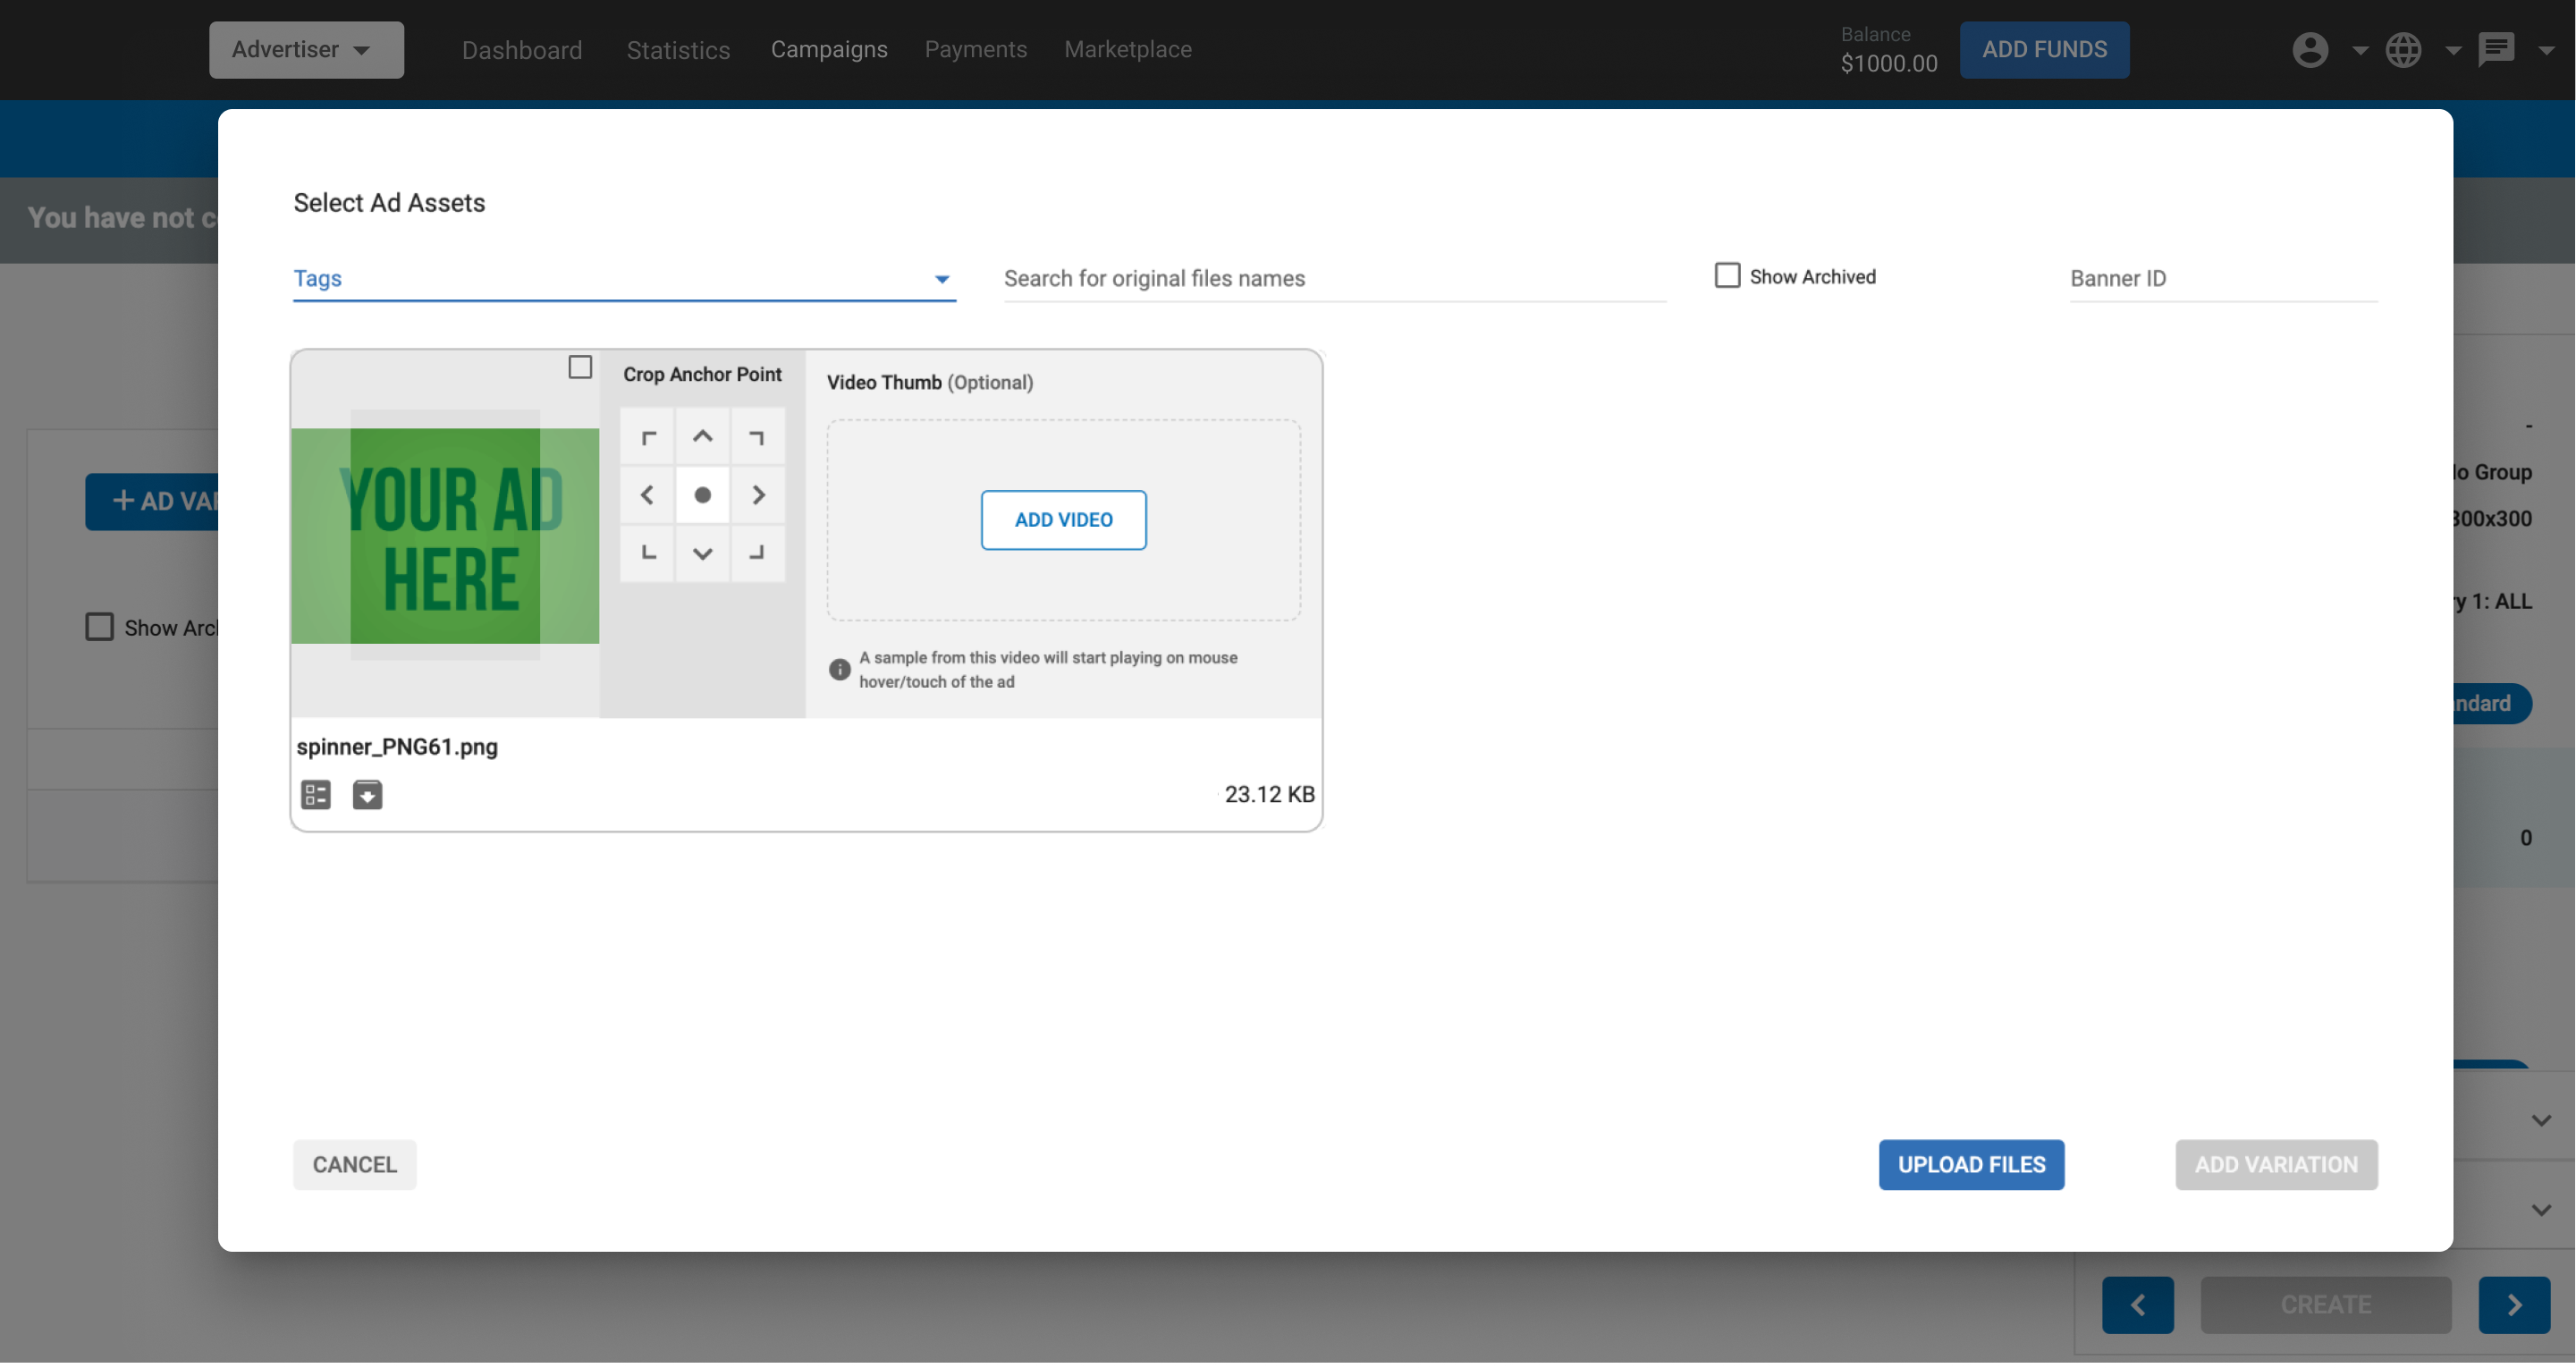This screenshot has height=1368, width=2576.
Task: Open the language globe dropdown
Action: [x=2404, y=49]
